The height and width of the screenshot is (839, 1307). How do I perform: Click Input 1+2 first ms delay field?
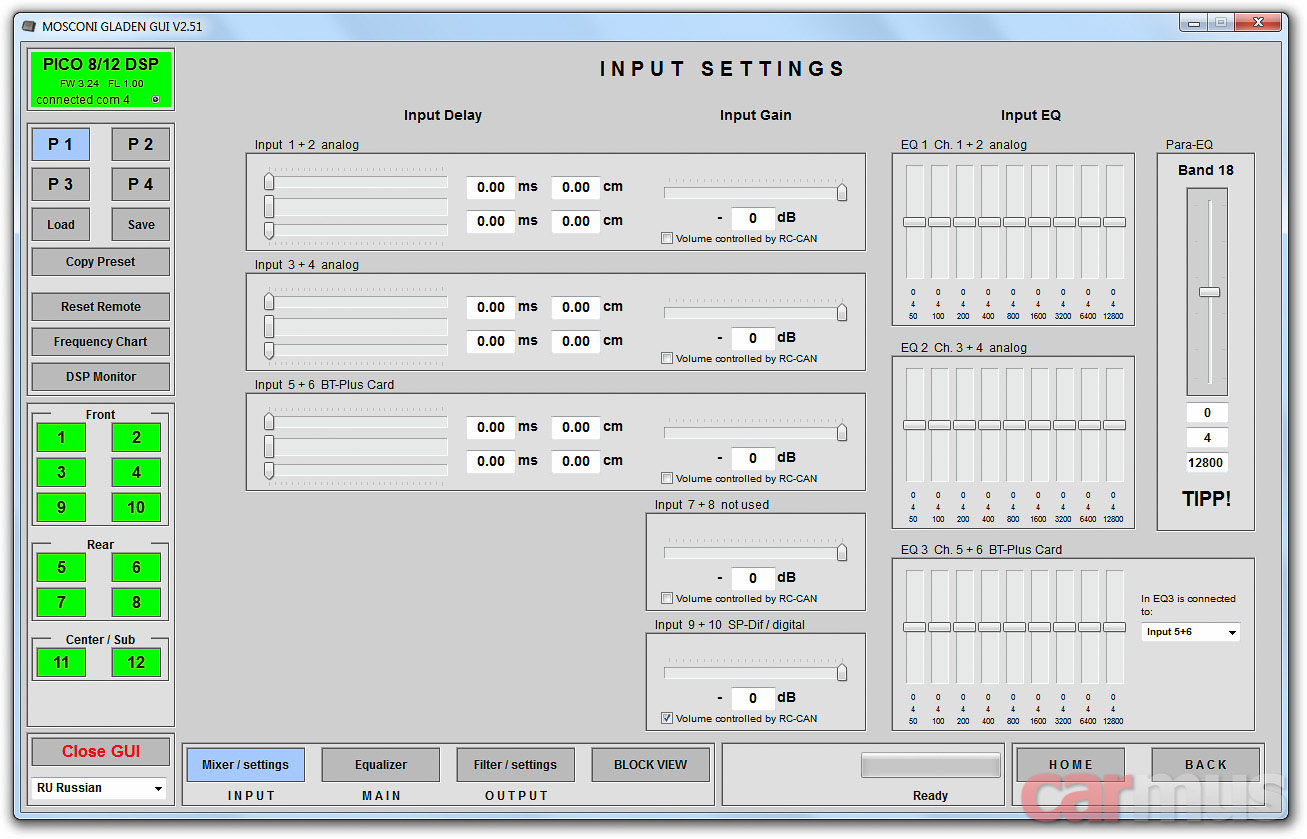click(491, 187)
